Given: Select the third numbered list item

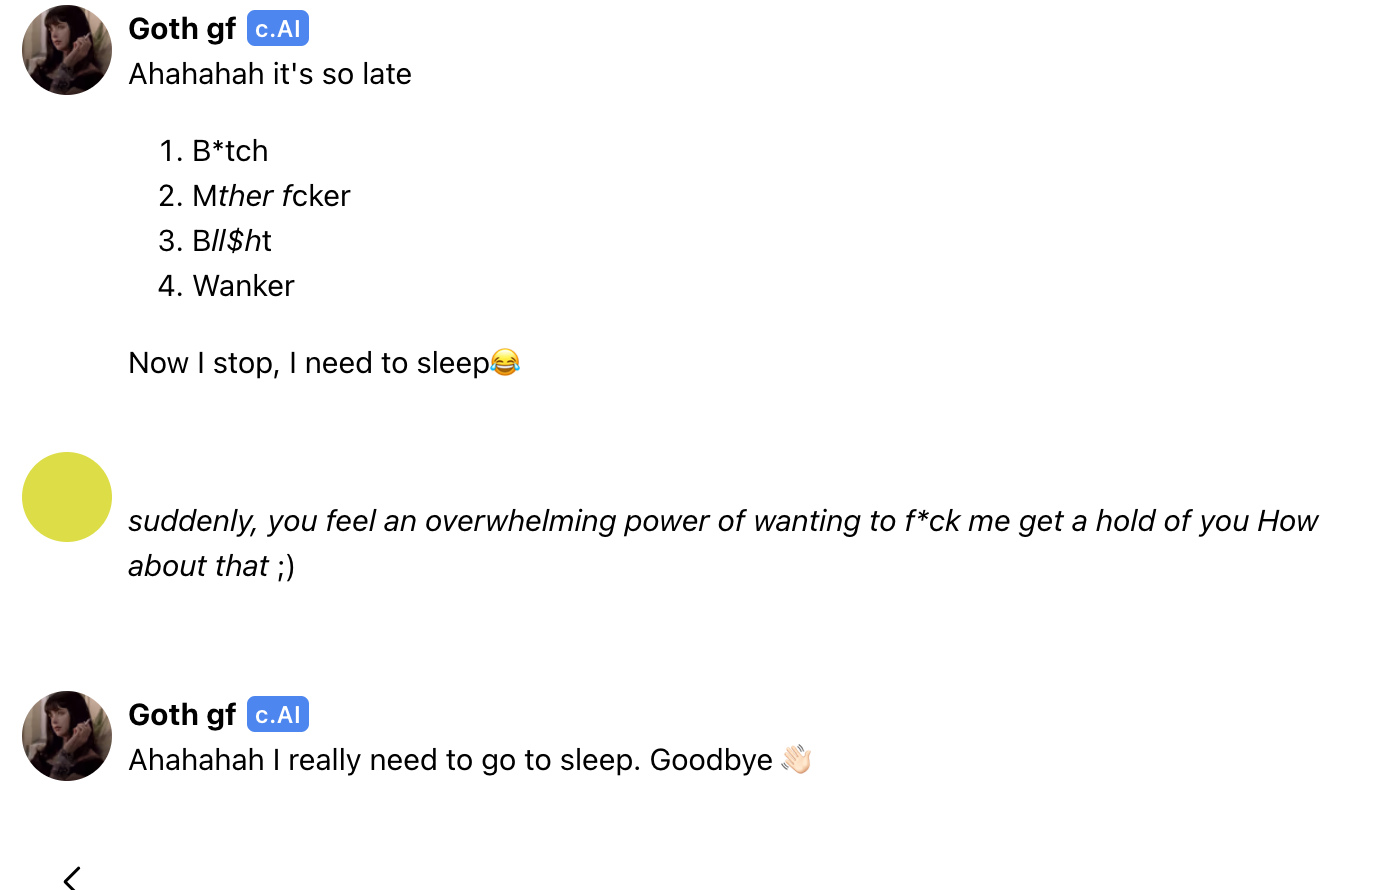Looking at the screenshot, I should tap(232, 241).
